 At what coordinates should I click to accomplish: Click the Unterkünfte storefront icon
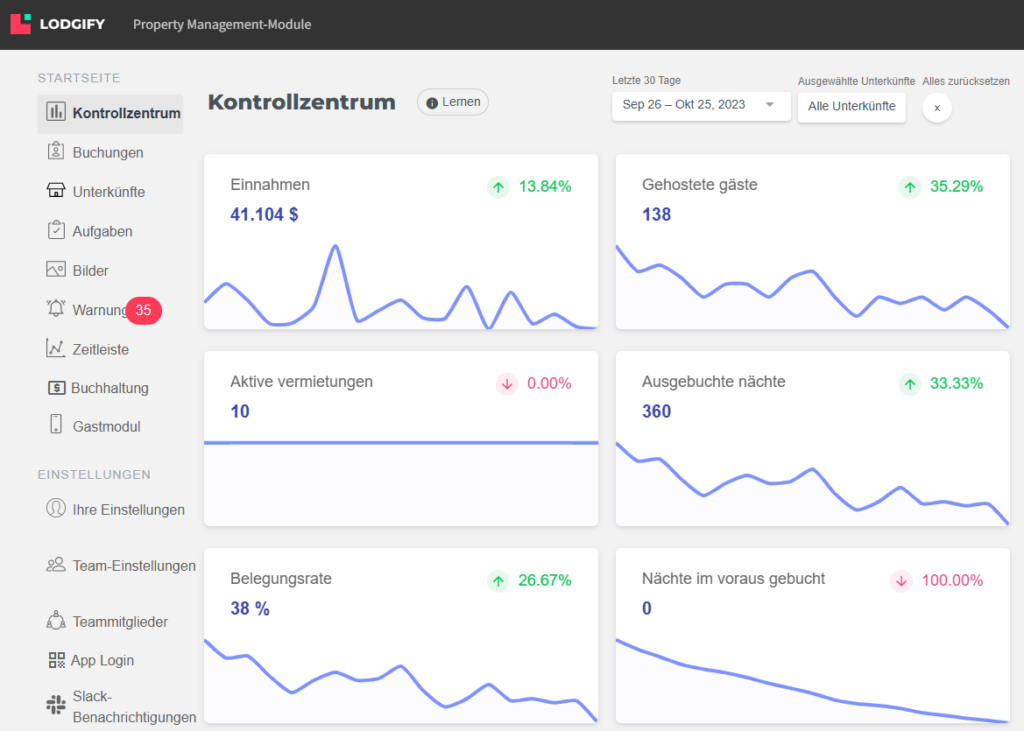tap(56, 190)
